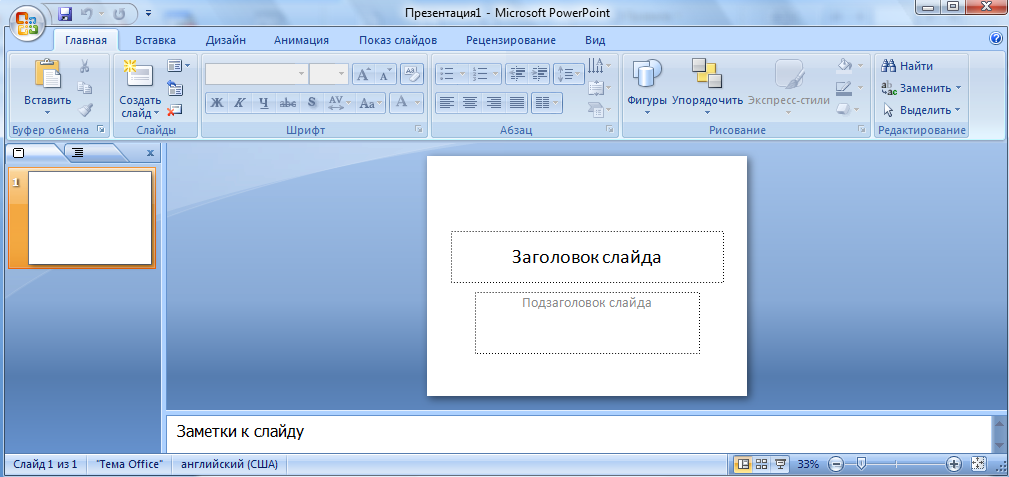The width and height of the screenshot is (1009, 477).
Task: Select the Format Painter brush icon
Action: (x=84, y=109)
